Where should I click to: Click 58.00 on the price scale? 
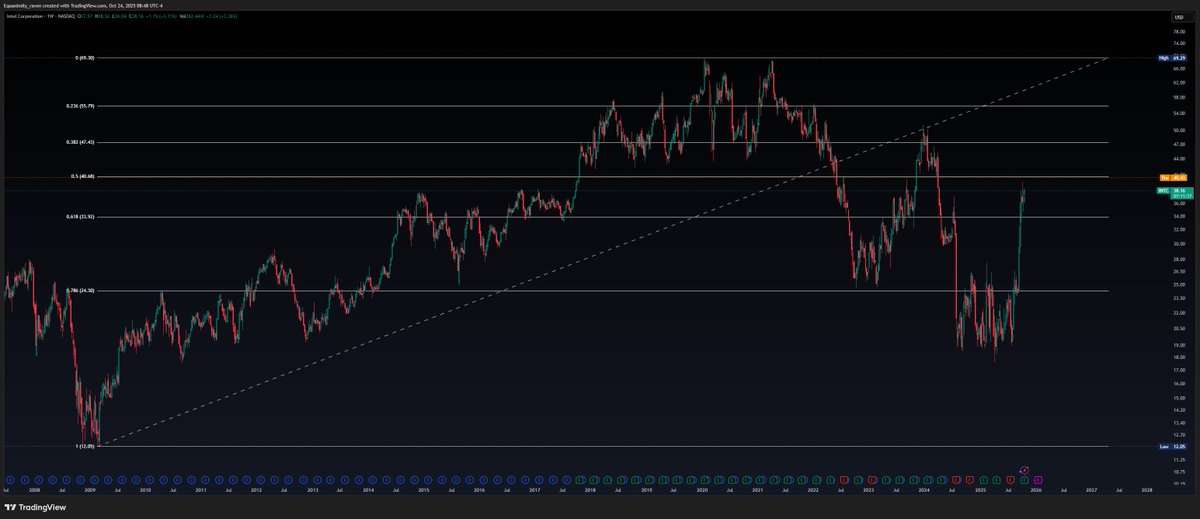(x=1179, y=99)
